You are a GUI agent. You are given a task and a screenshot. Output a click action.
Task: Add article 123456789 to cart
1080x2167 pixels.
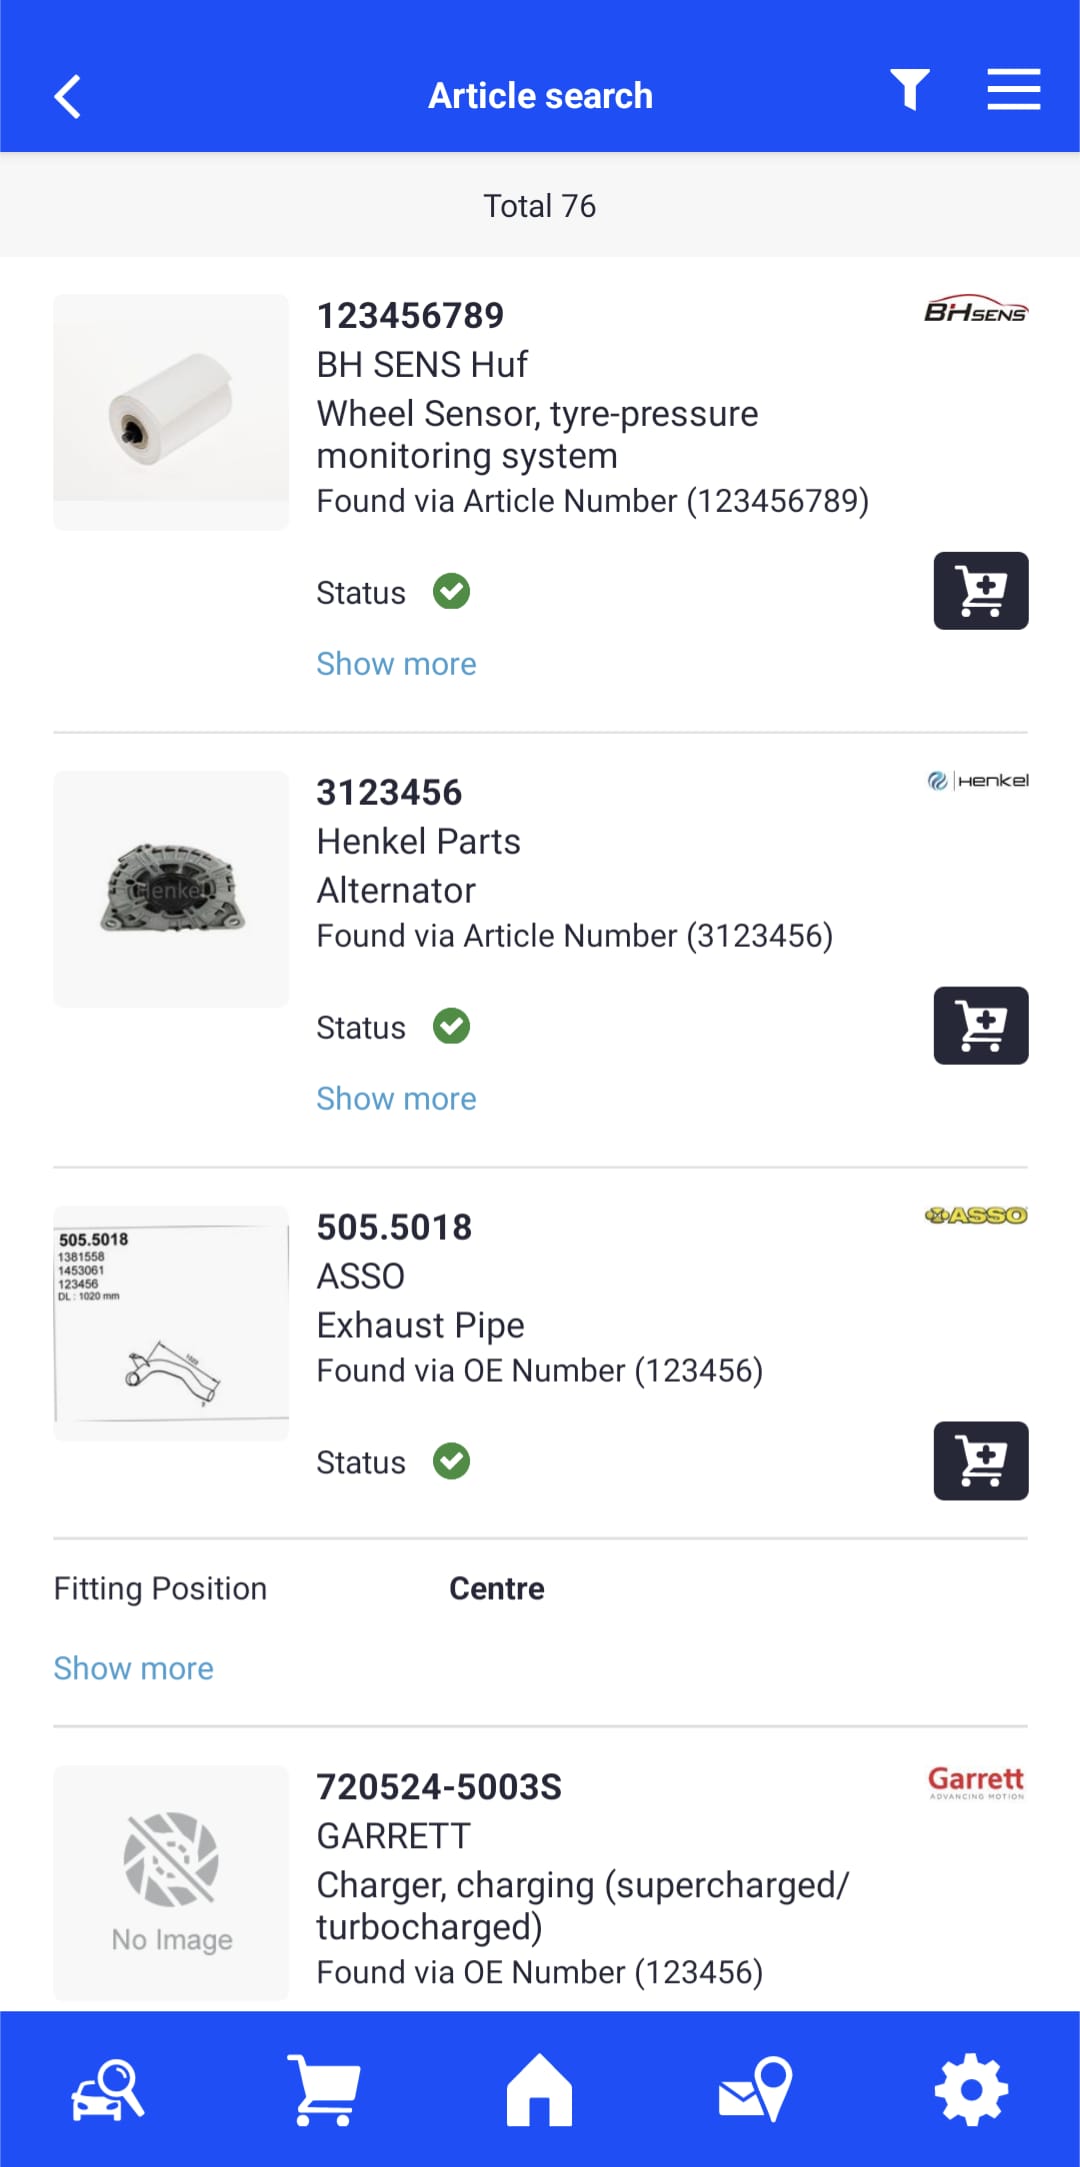[980, 590]
